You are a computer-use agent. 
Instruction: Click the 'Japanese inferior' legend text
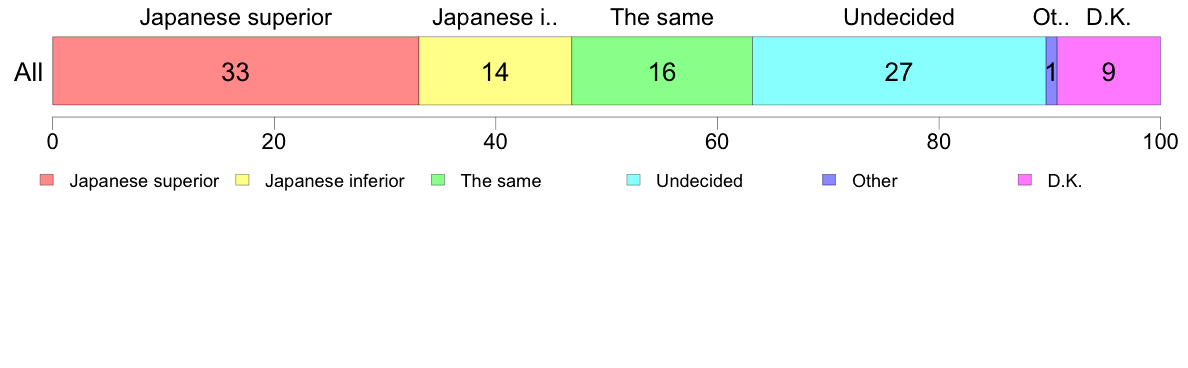[x=334, y=182]
